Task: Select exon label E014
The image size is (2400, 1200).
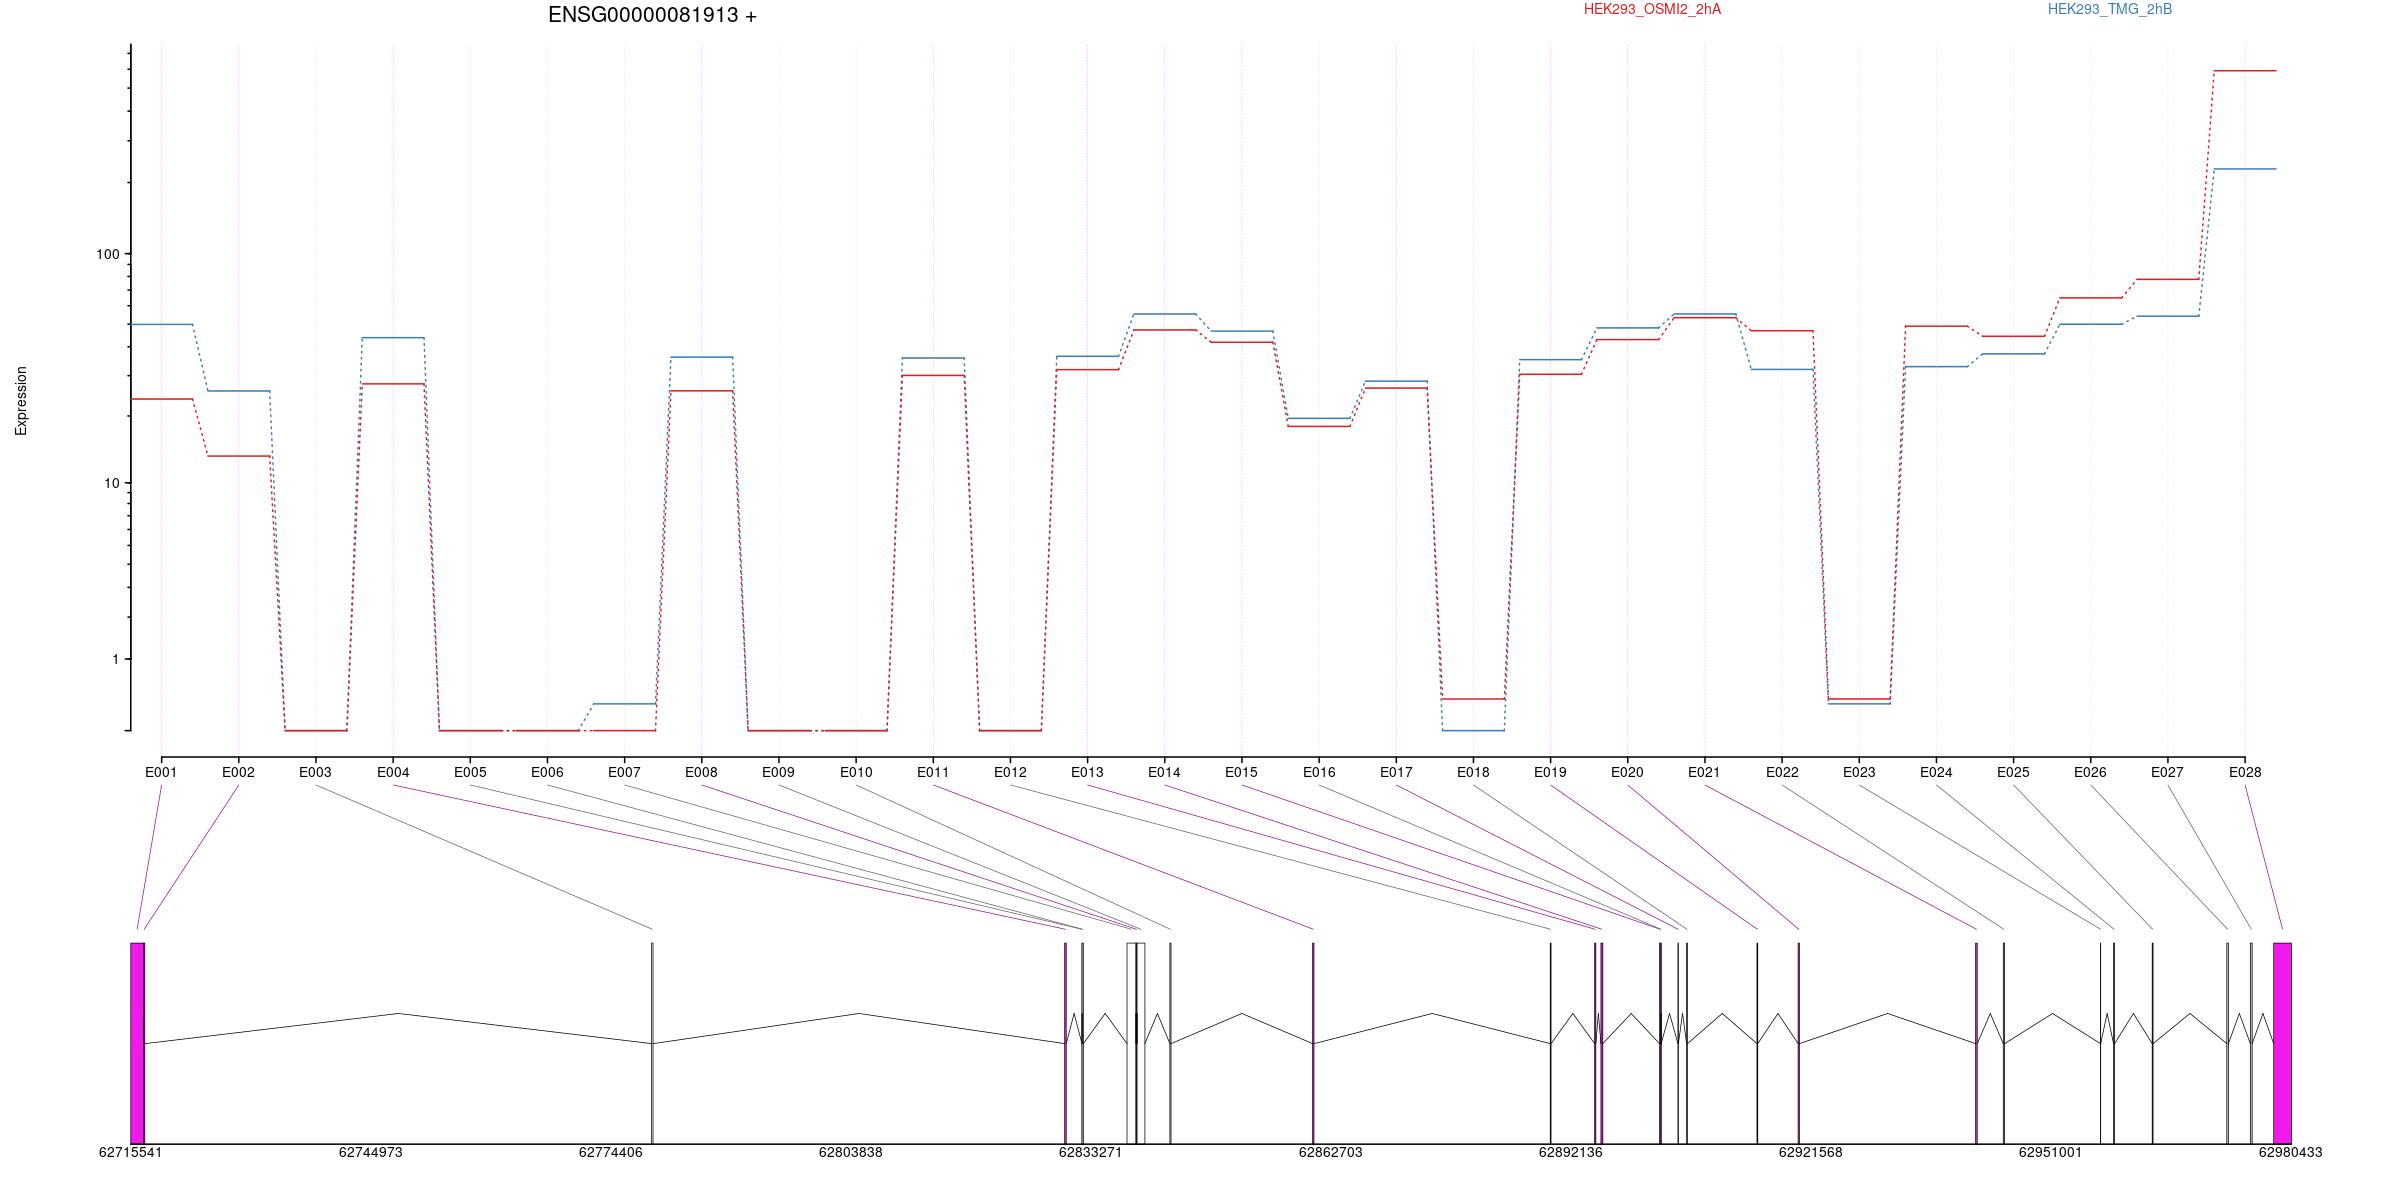Action: [1164, 772]
